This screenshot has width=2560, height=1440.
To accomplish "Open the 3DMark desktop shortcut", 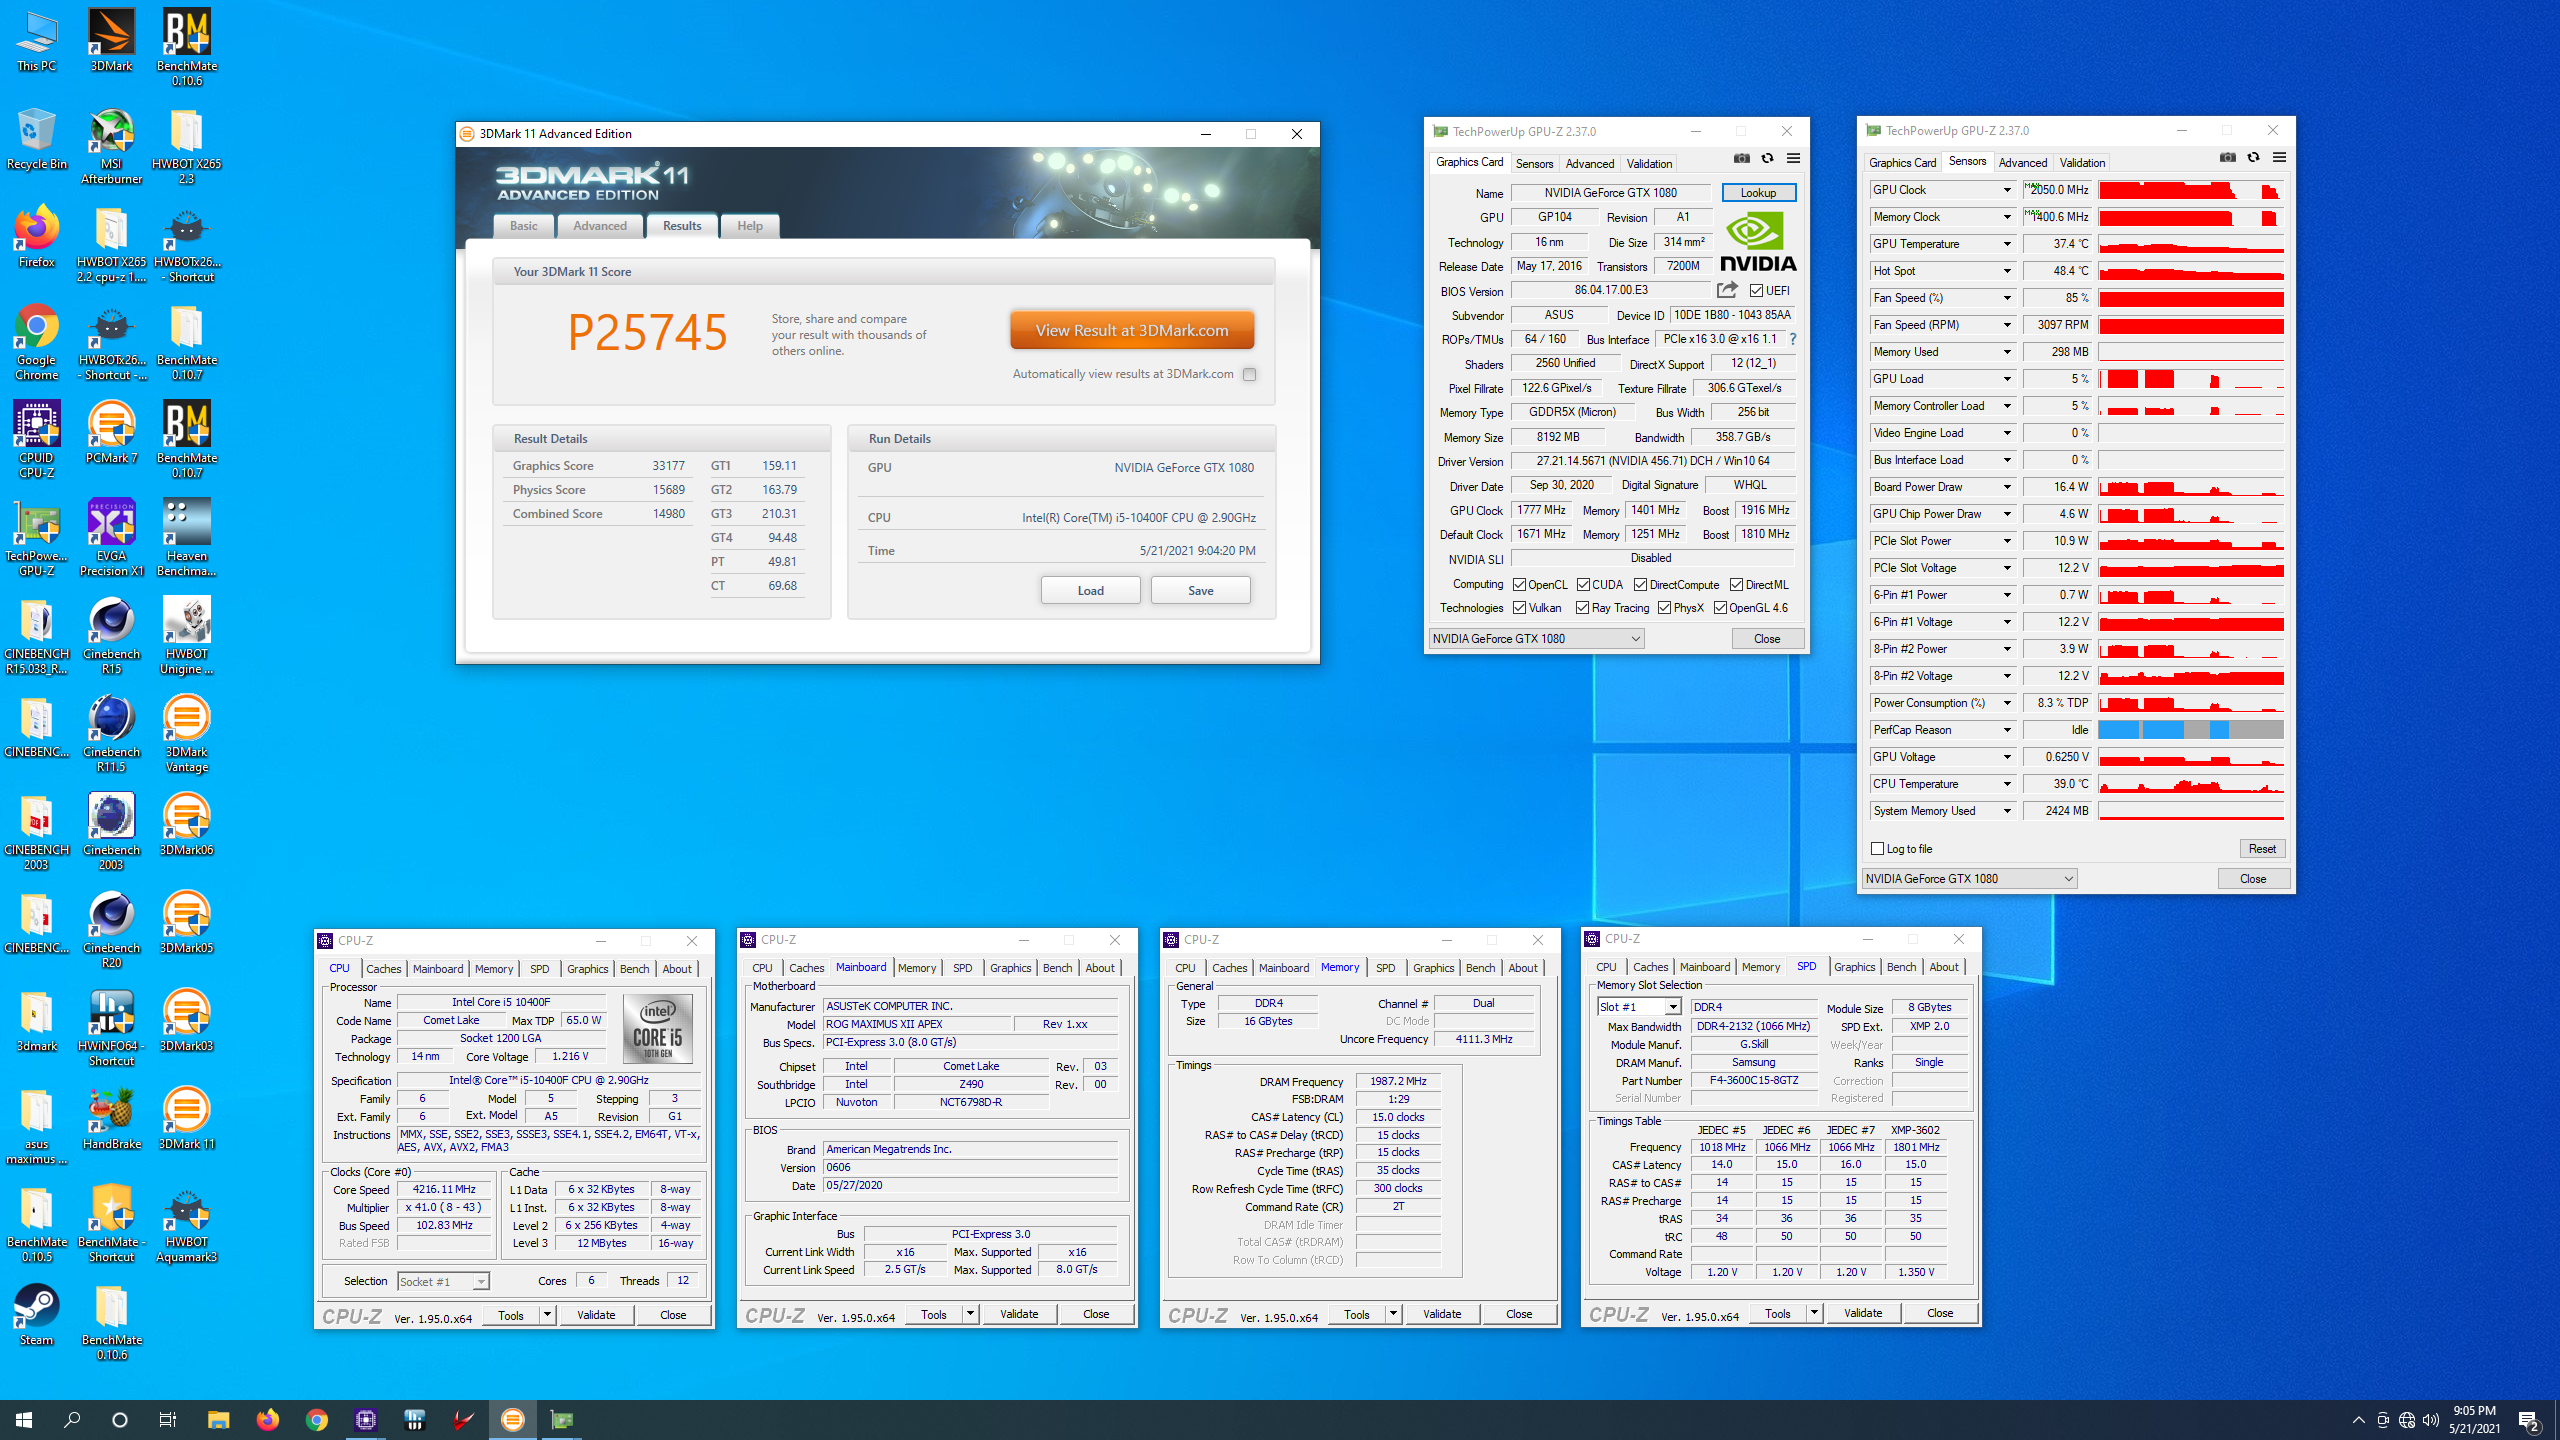I will click(111, 41).
